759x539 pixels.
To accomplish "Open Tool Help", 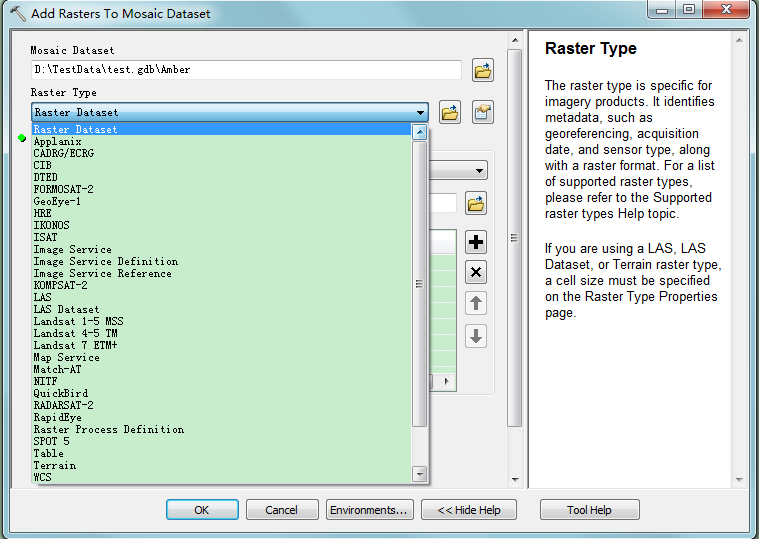I will click(589, 510).
